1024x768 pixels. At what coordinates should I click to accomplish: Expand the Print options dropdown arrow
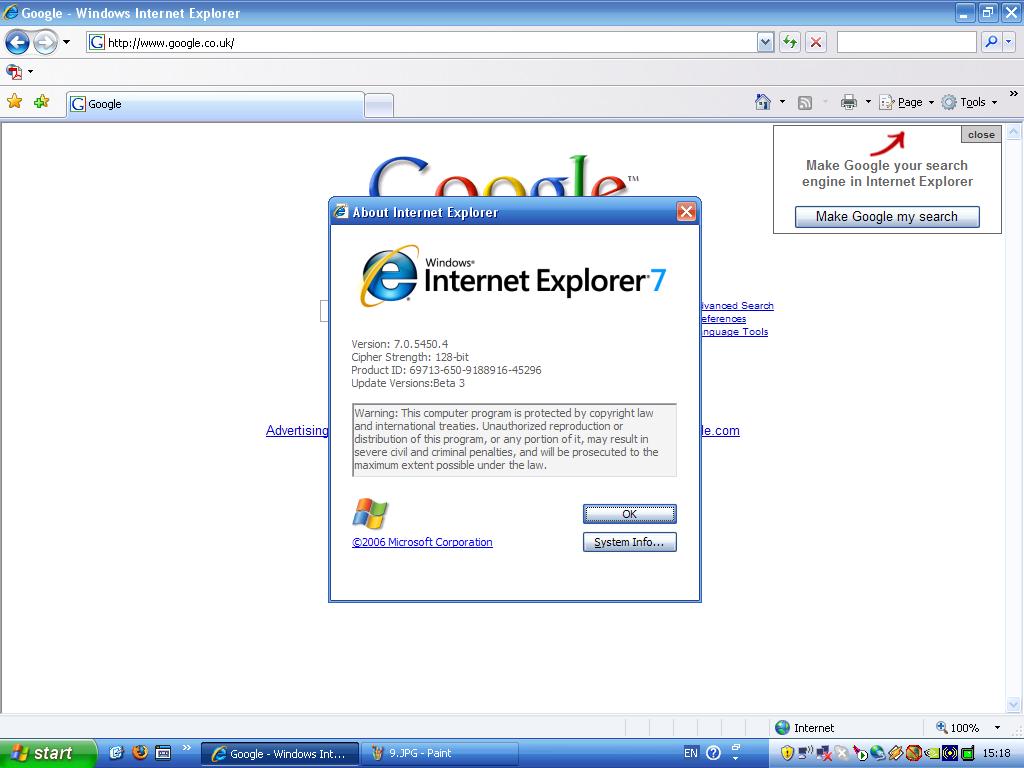(x=868, y=102)
